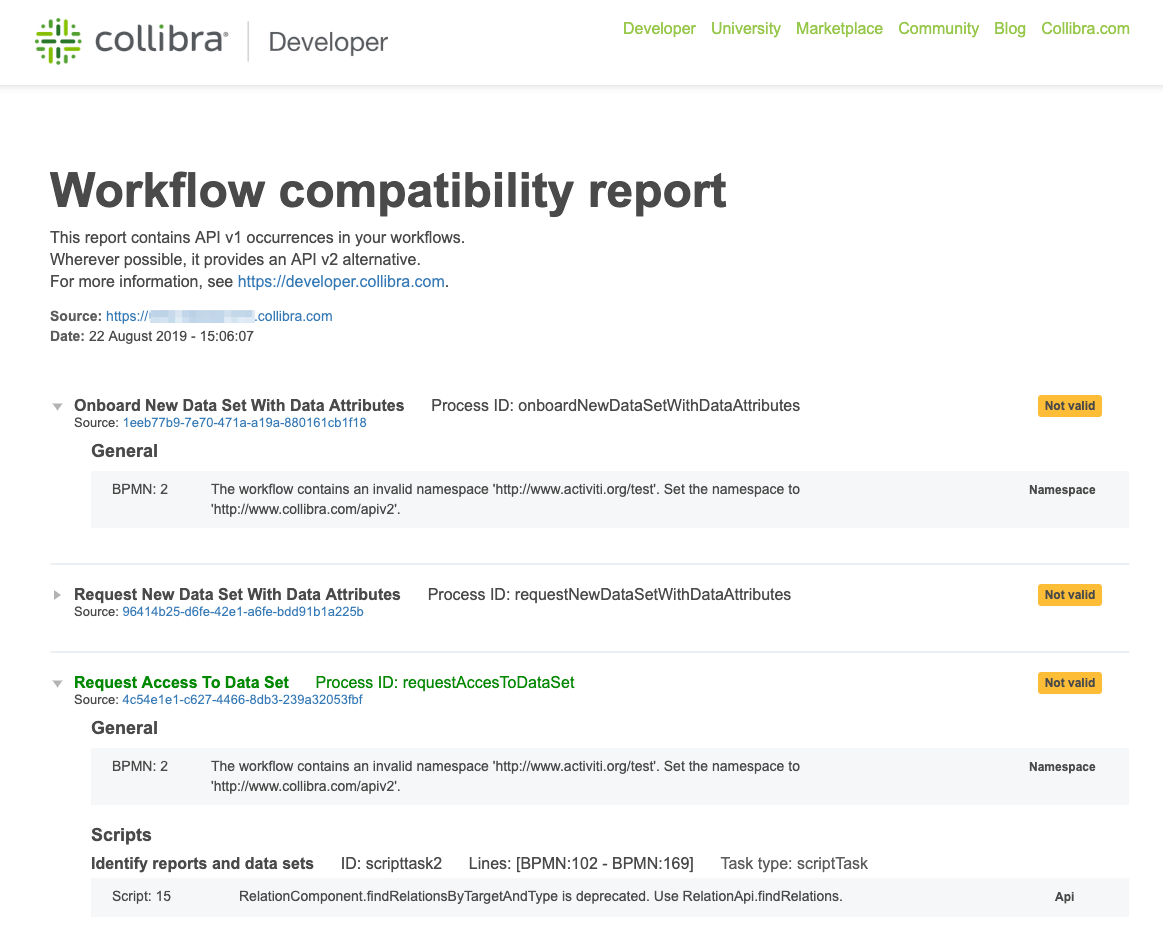Open source link 96414b25-d6fe-42e1-a6fe-bdd91b1a225b
Screen dimensions: 1163x944
[x=243, y=612]
